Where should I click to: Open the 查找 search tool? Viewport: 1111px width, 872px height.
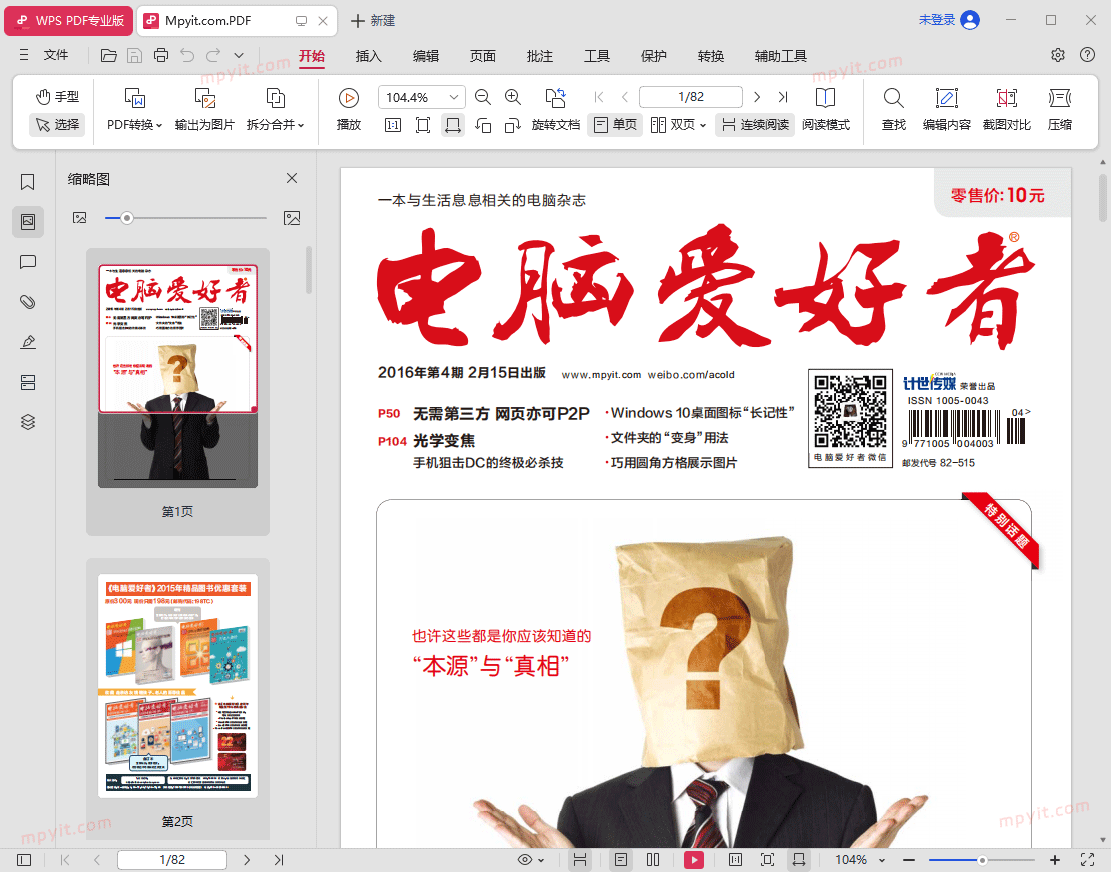click(893, 110)
